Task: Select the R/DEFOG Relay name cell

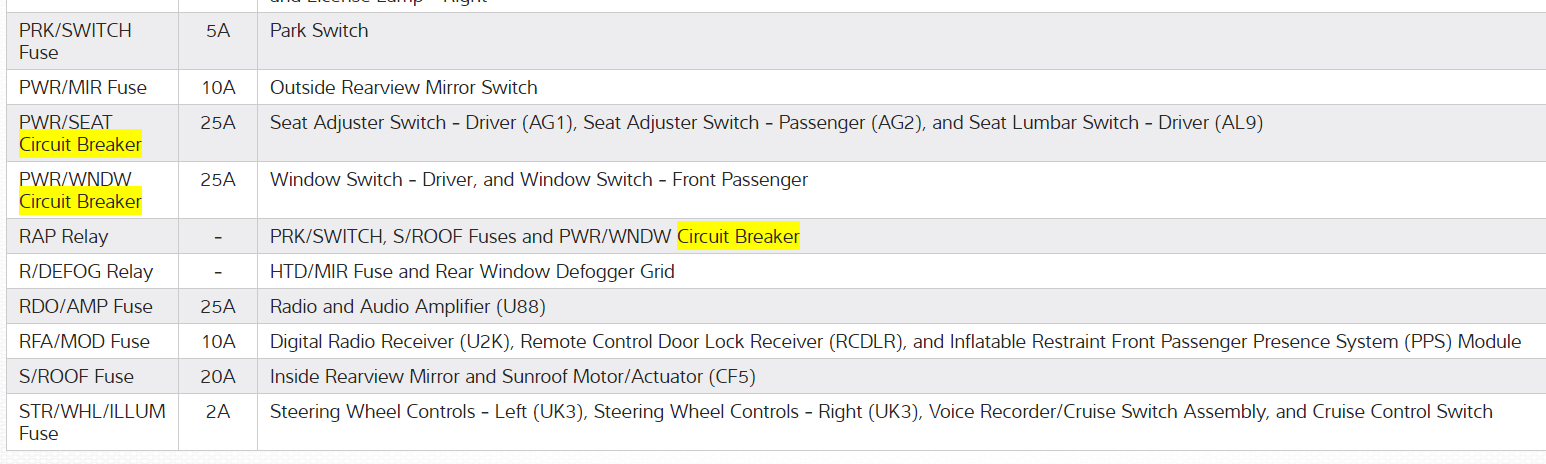Action: tap(86, 272)
